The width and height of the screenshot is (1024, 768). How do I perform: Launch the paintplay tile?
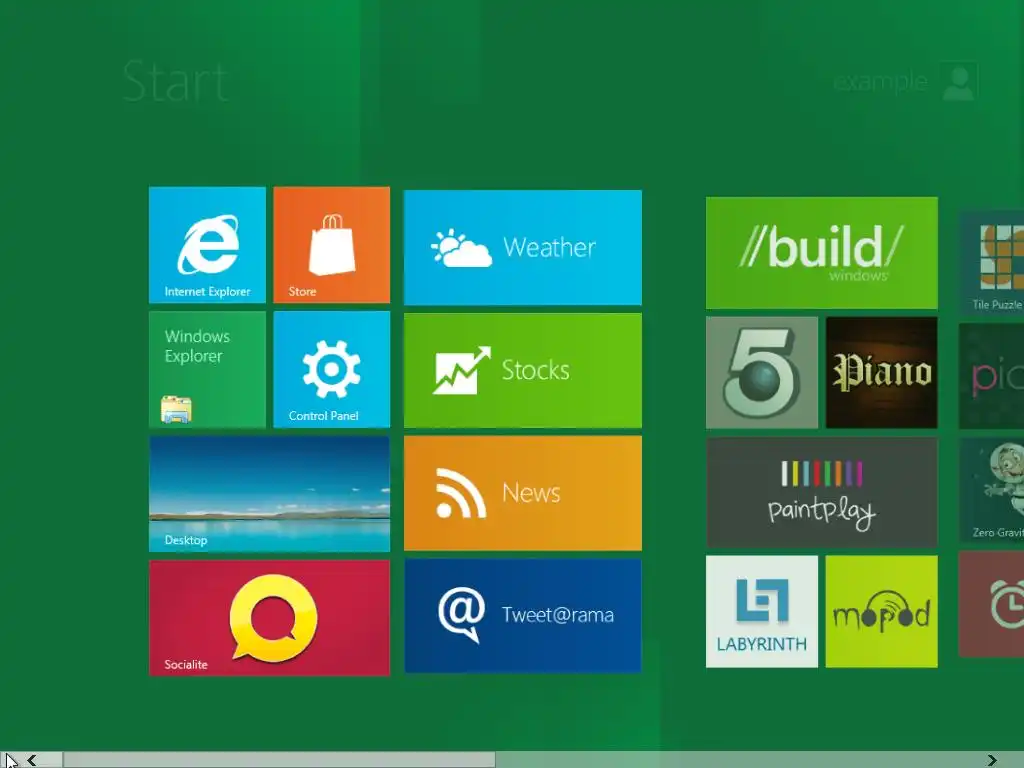(x=822, y=492)
